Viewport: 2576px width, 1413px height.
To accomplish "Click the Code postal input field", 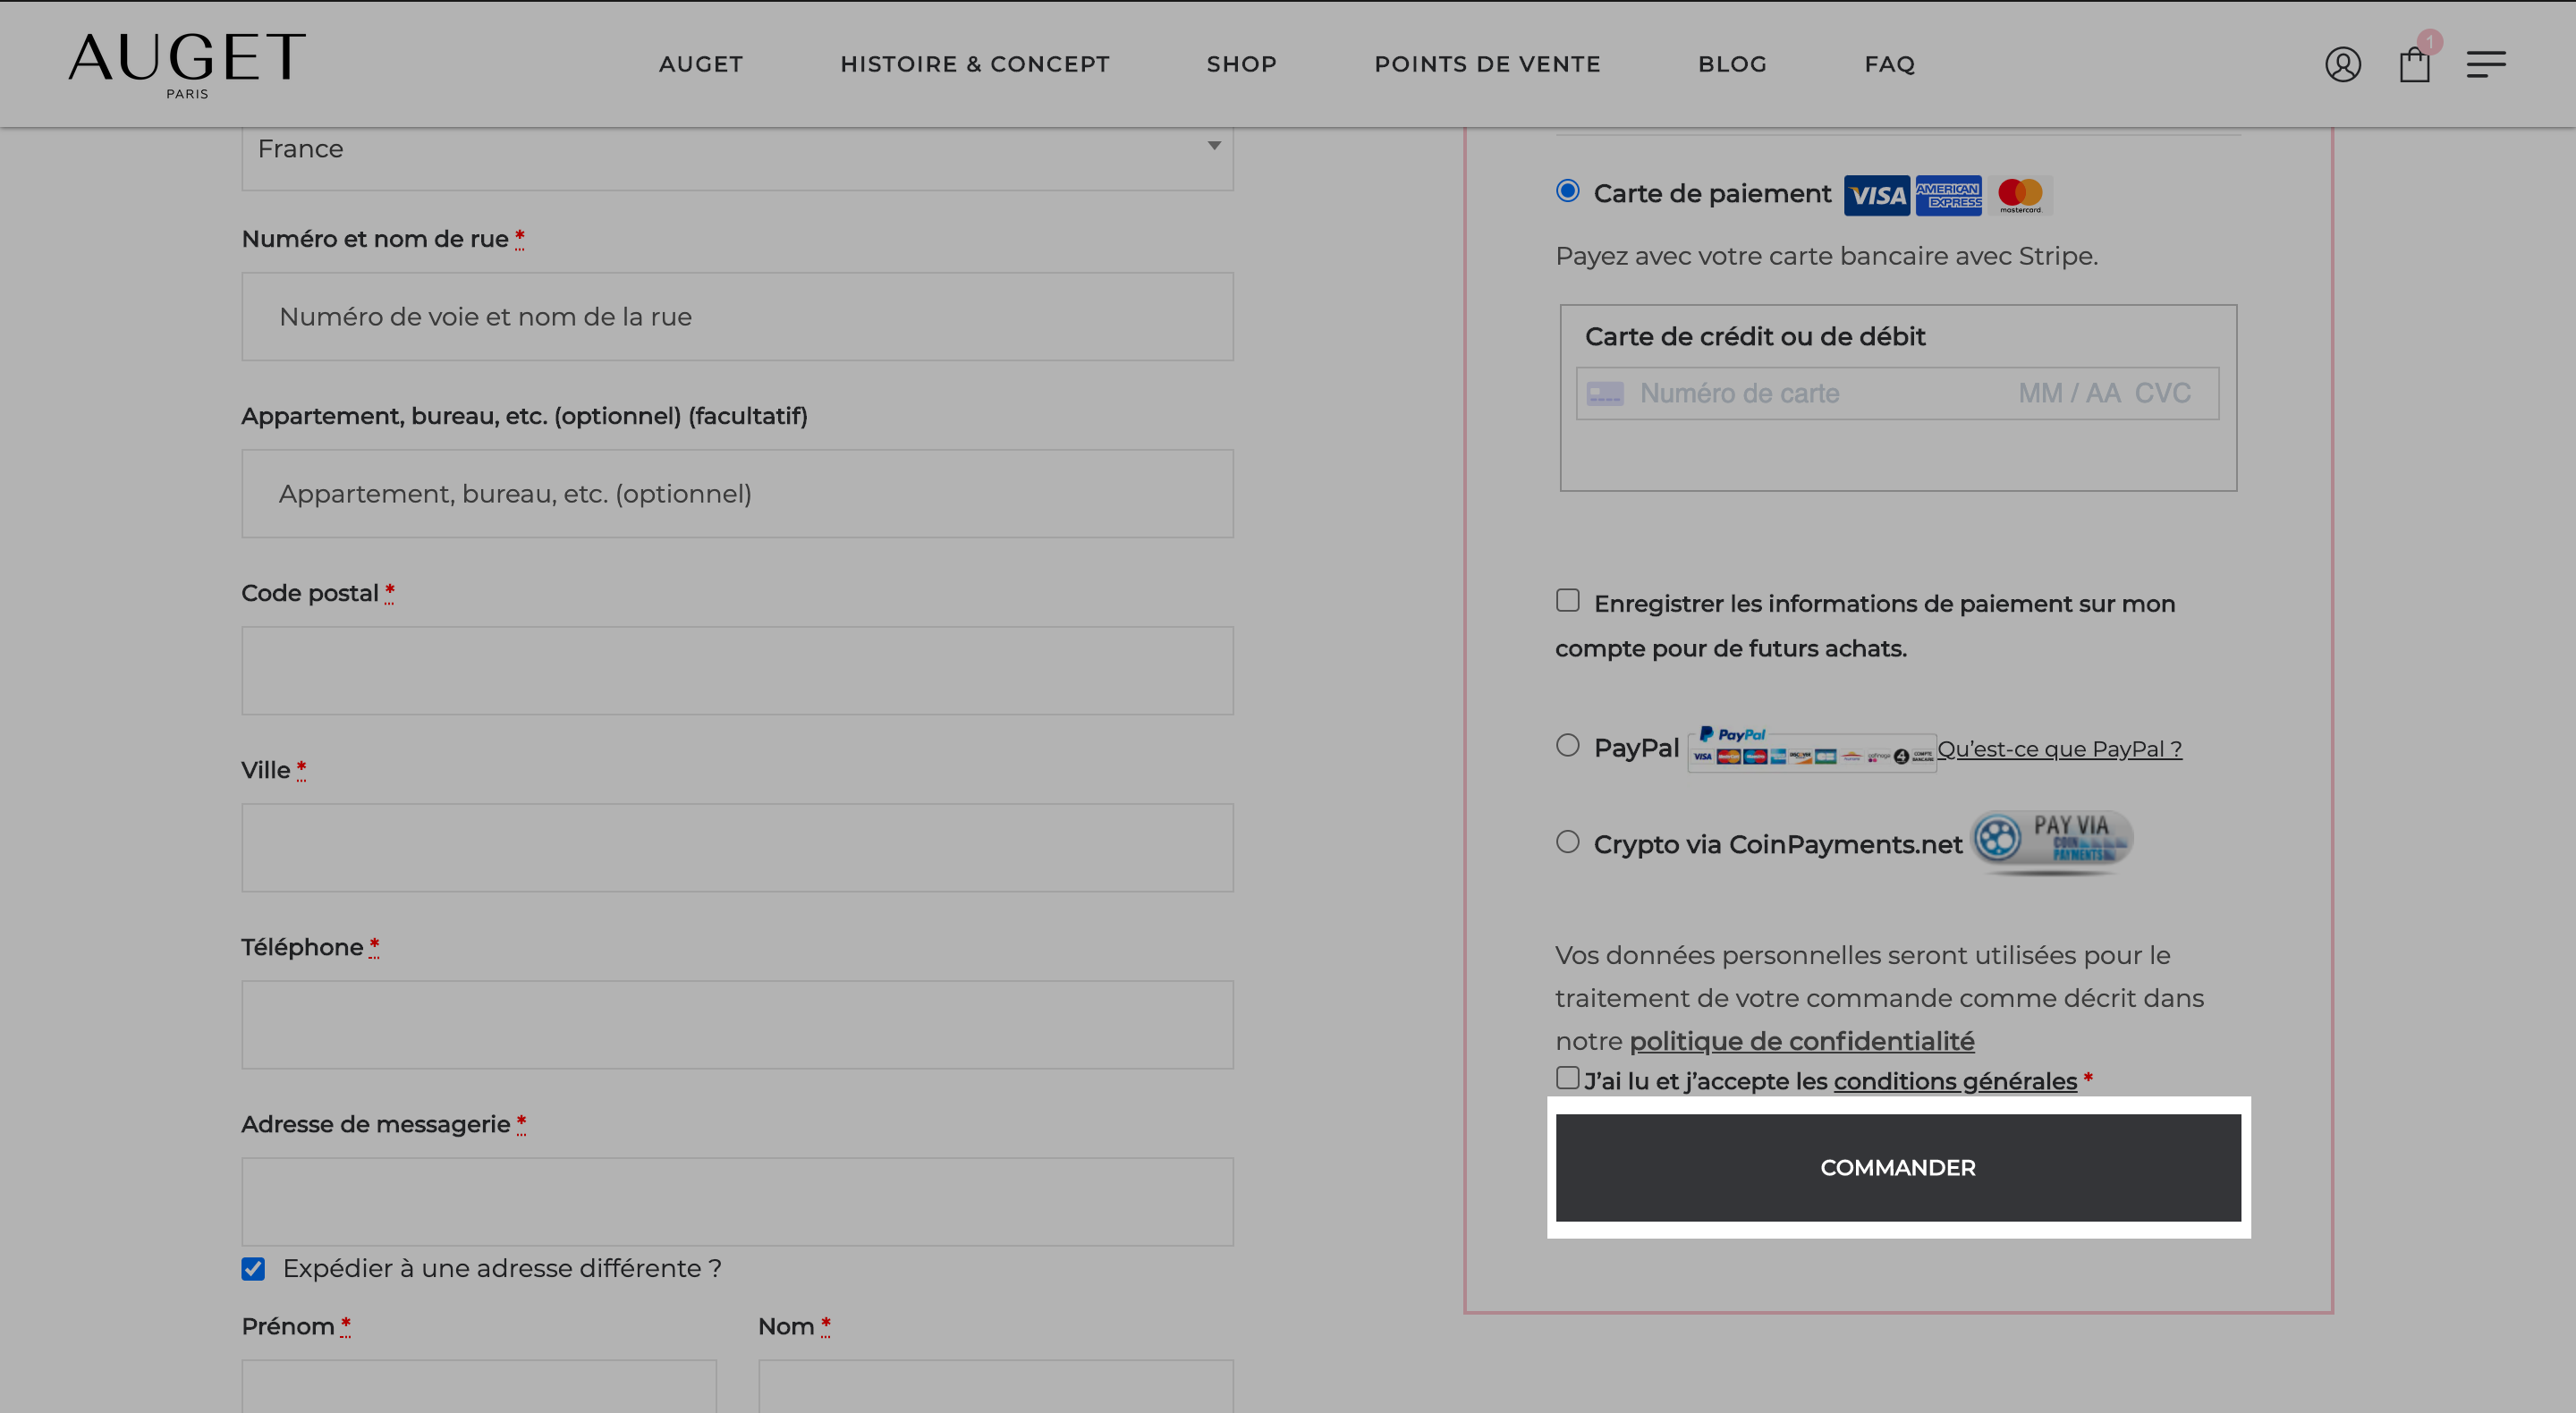I will click(x=737, y=671).
